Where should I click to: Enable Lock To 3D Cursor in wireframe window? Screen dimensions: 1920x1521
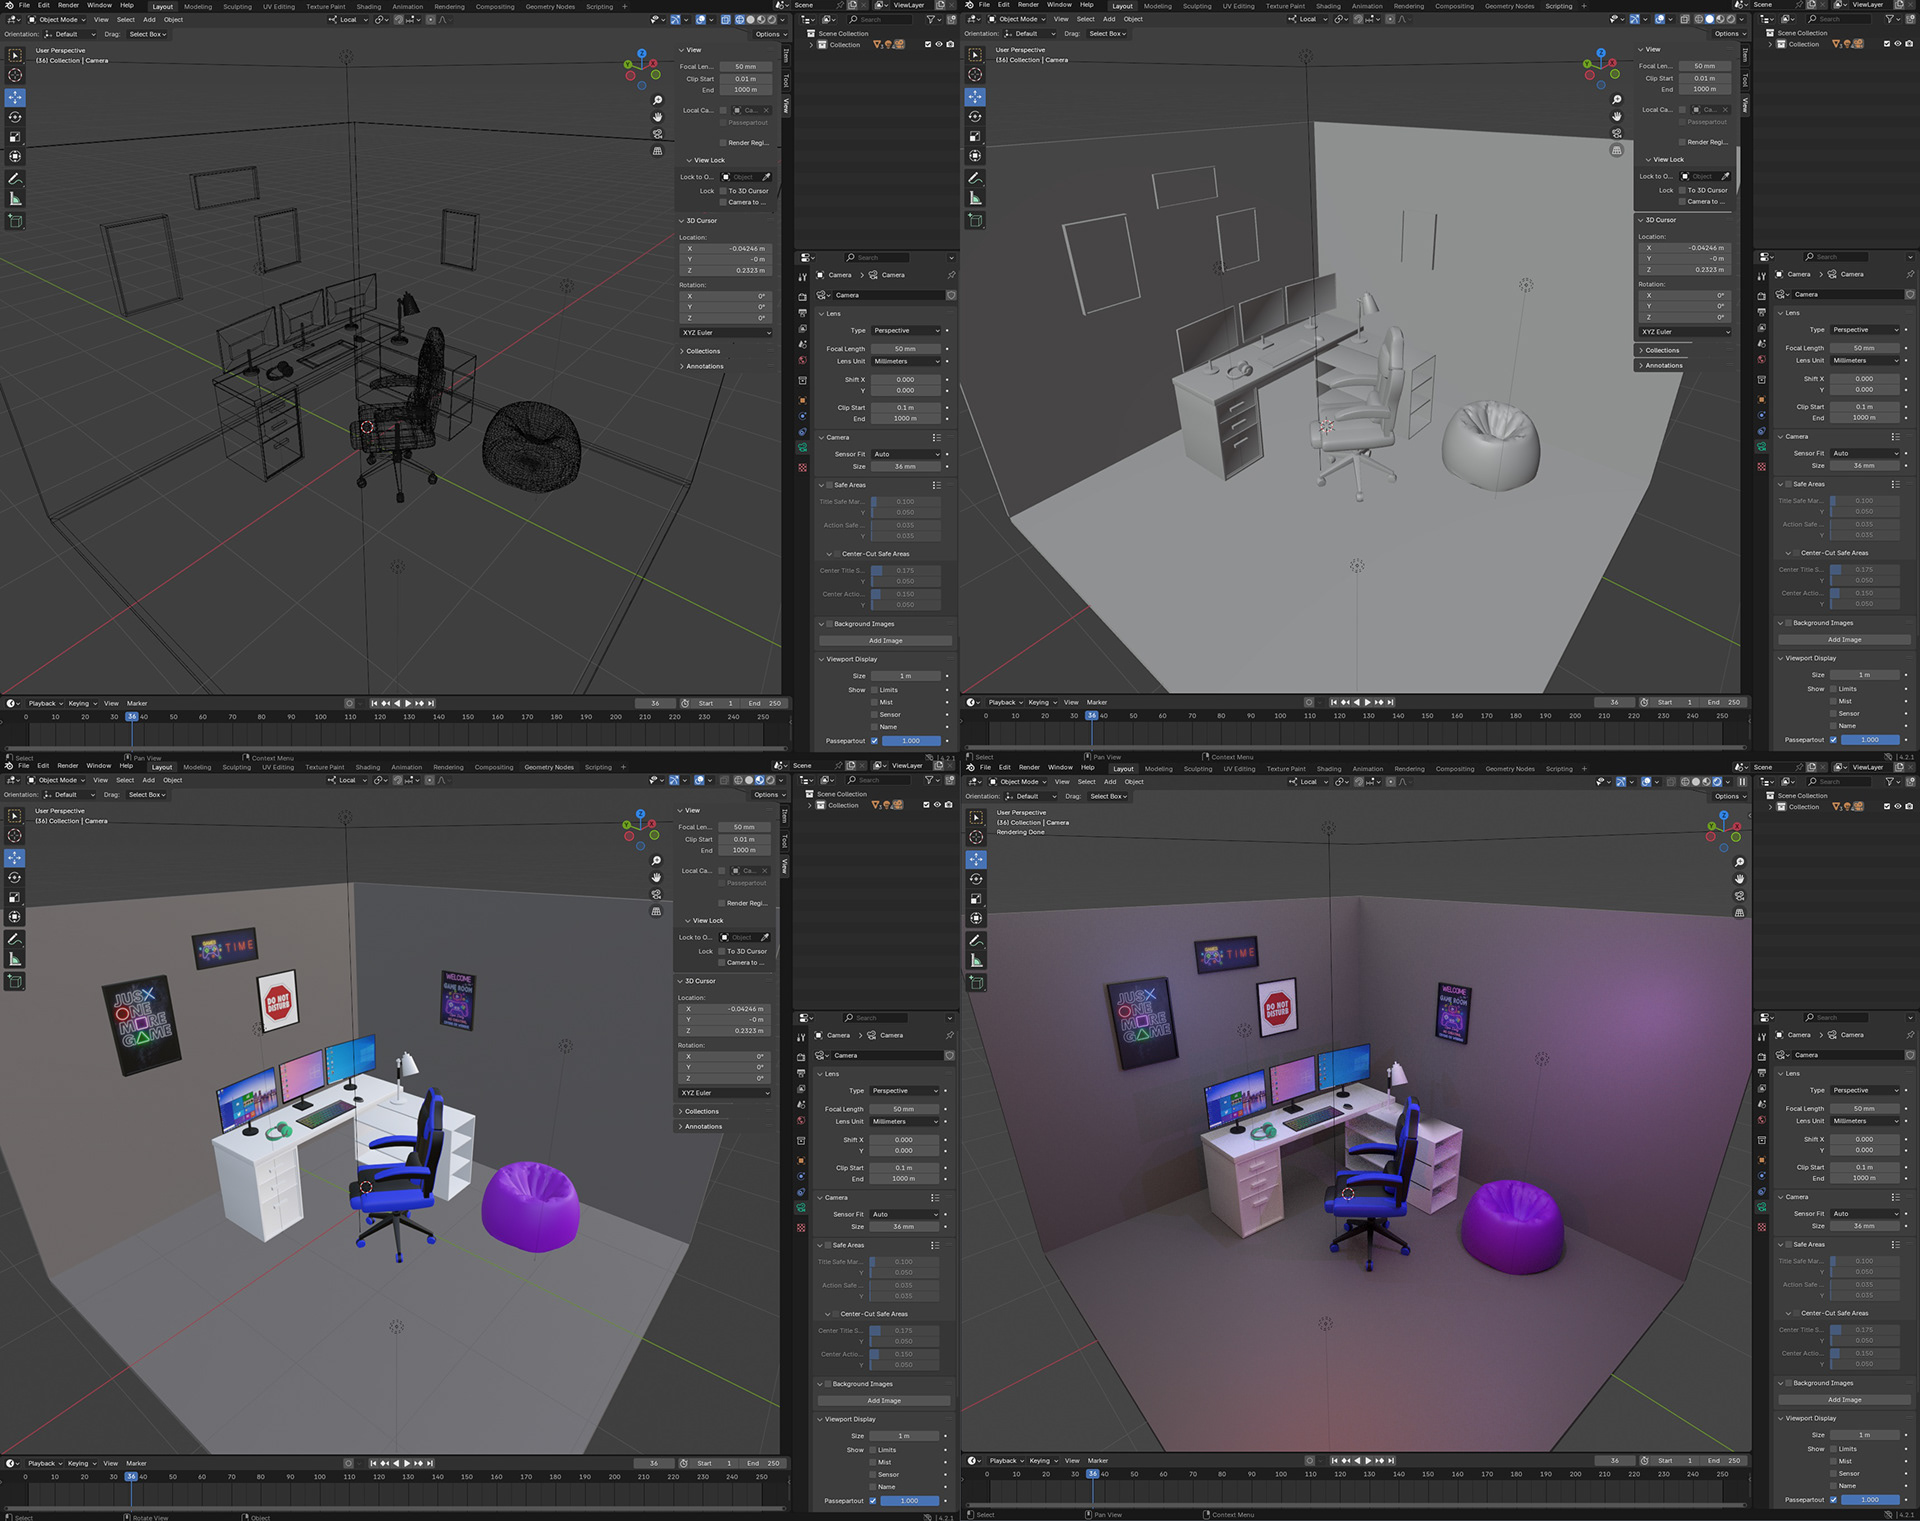tap(723, 191)
